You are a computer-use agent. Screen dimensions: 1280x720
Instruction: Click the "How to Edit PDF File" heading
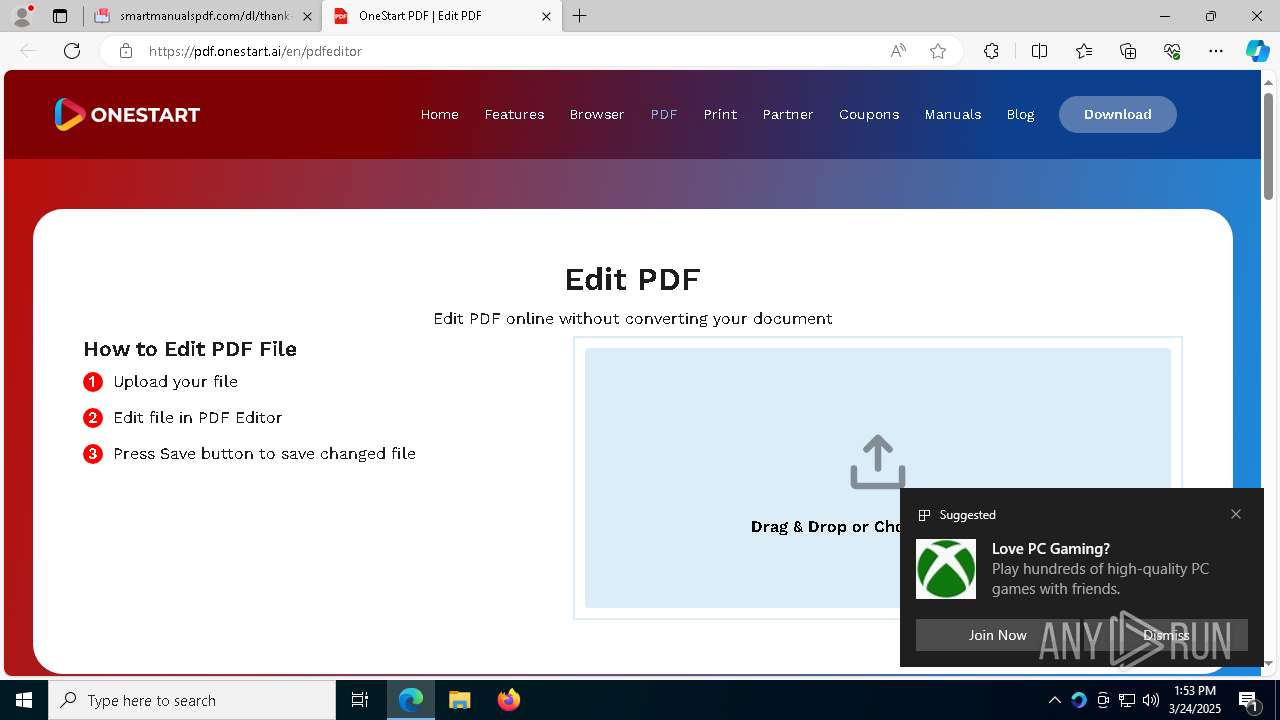tap(190, 349)
